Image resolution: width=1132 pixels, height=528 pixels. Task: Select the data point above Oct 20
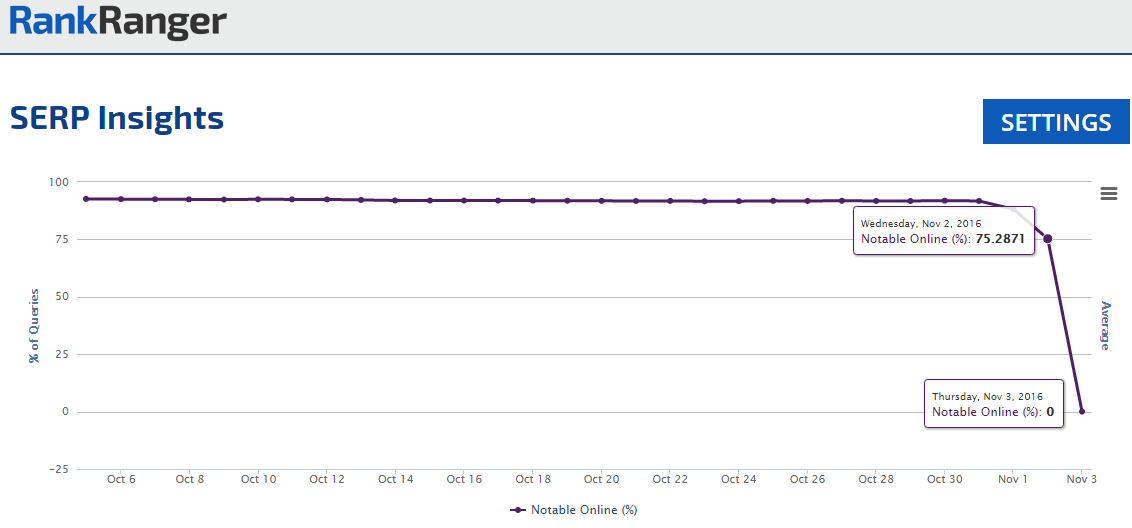(601, 200)
